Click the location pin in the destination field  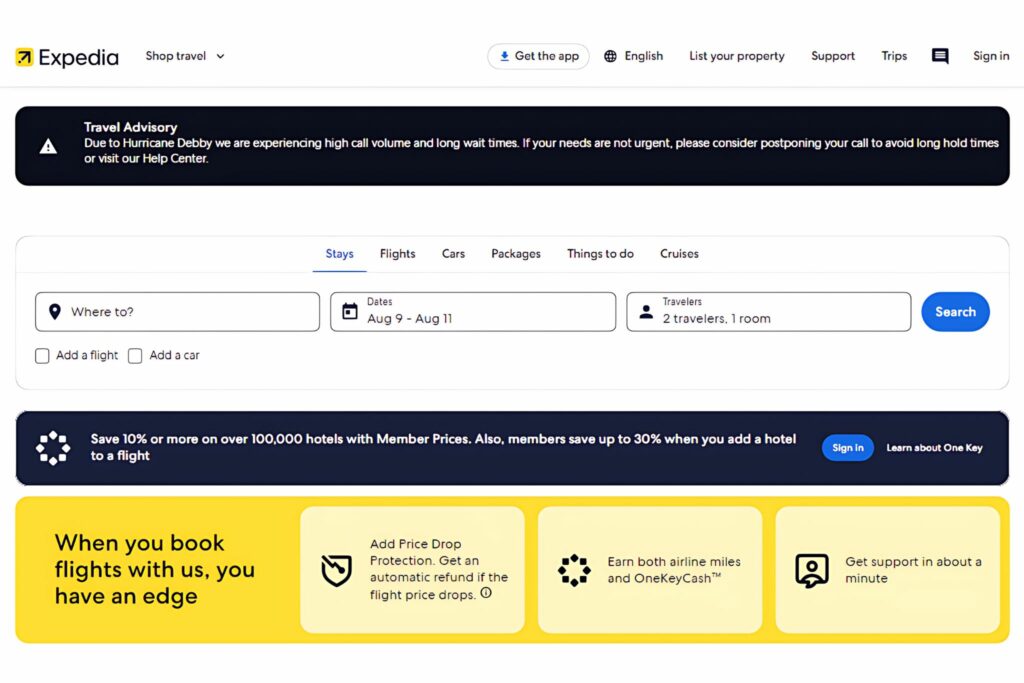click(x=55, y=311)
